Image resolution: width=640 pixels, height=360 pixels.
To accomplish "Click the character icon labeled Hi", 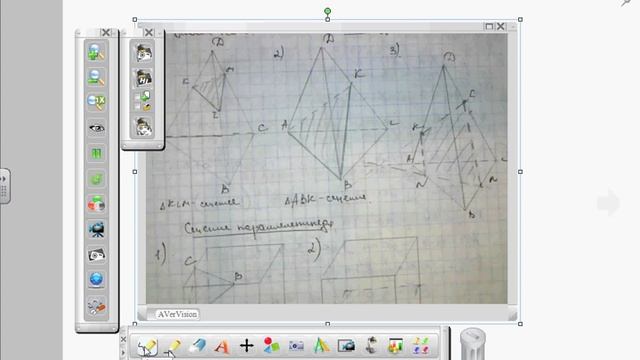I will pyautogui.click(x=144, y=78).
